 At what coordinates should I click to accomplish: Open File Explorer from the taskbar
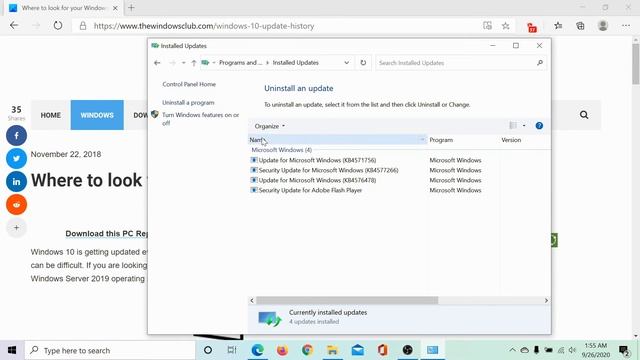[x=332, y=350]
